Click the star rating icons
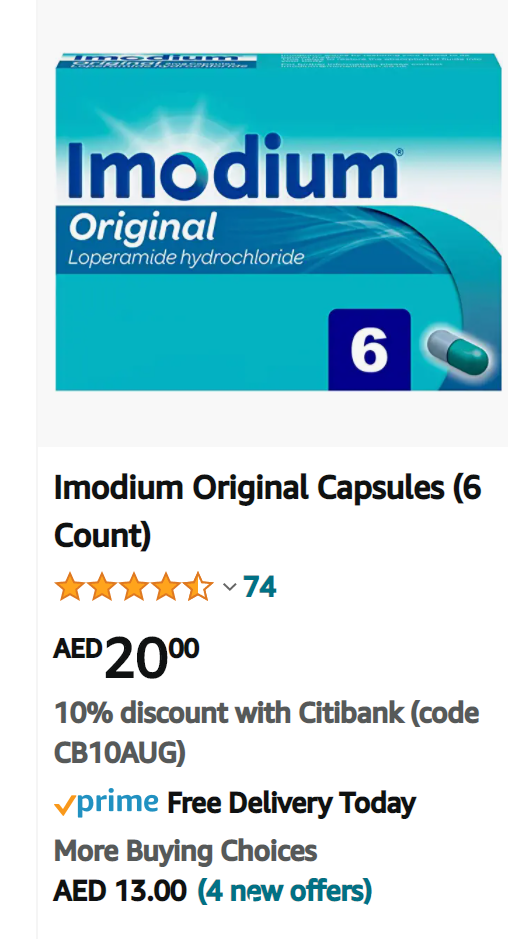This screenshot has width=508, height=939. pos(134,587)
